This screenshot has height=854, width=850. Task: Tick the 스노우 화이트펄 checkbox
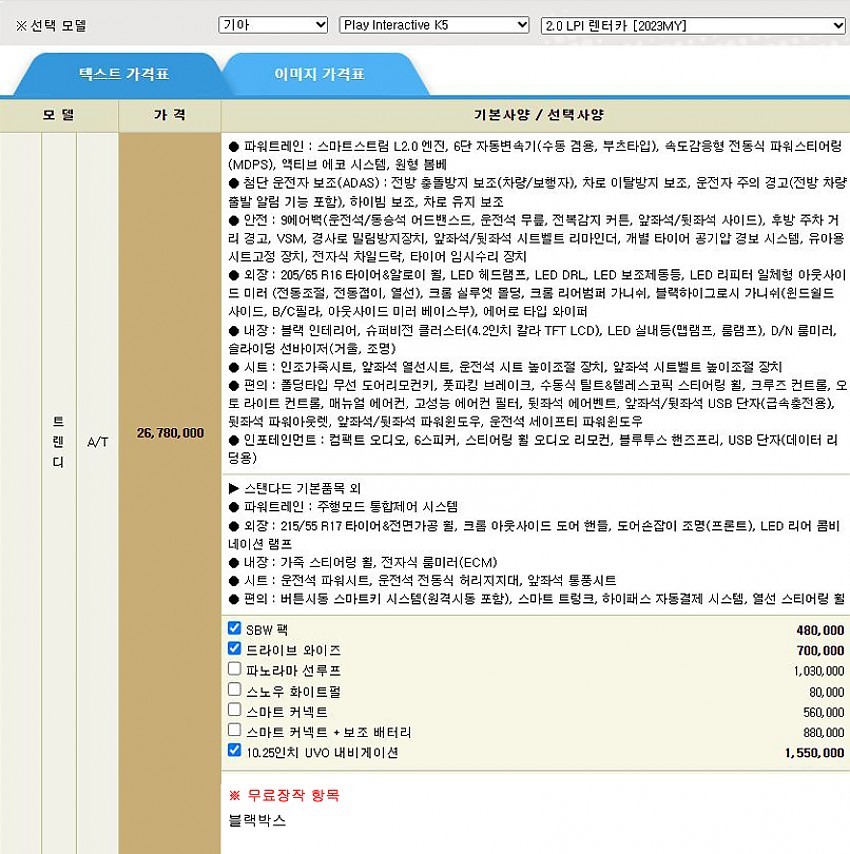pyautogui.click(x=234, y=689)
